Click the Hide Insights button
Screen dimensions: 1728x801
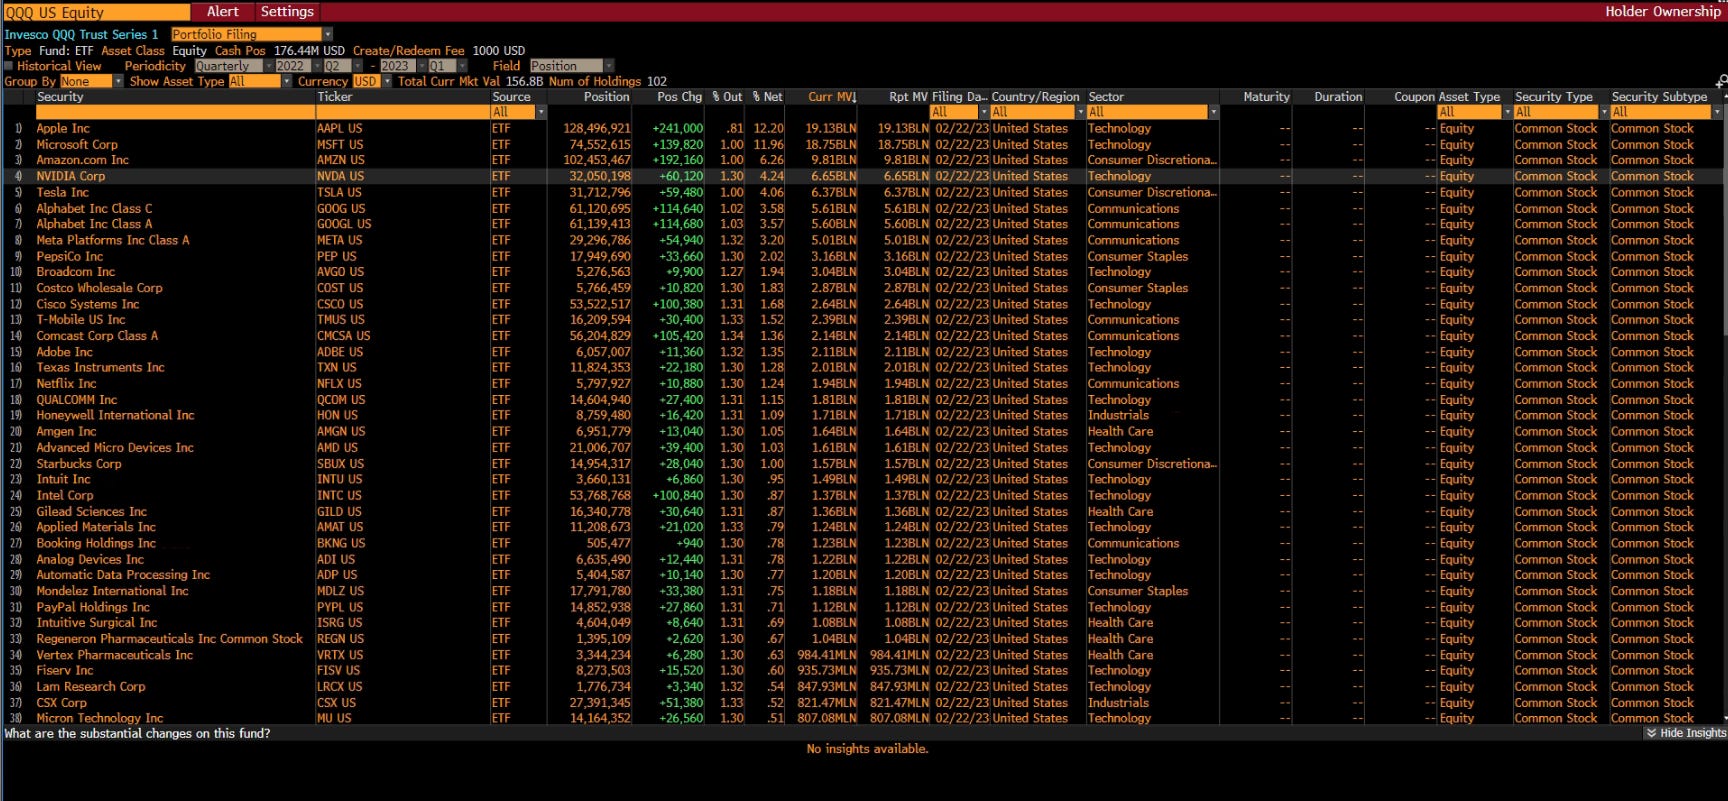[1686, 733]
